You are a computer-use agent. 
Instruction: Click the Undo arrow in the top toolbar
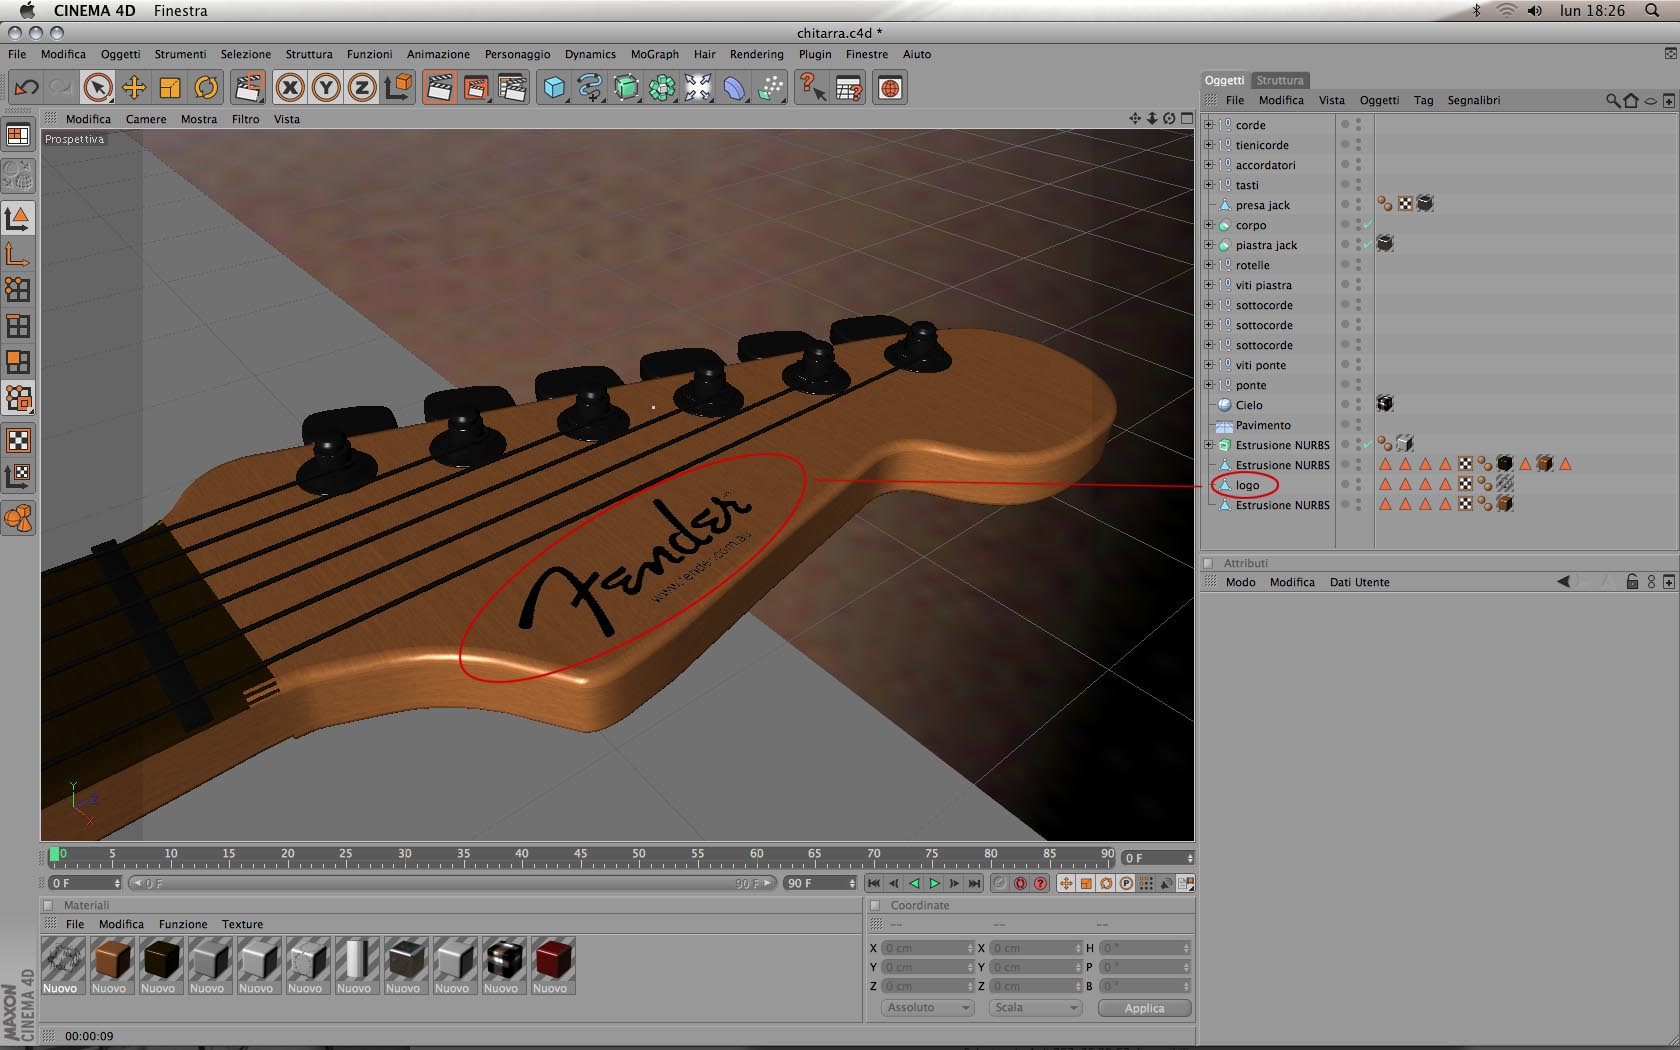coord(27,88)
